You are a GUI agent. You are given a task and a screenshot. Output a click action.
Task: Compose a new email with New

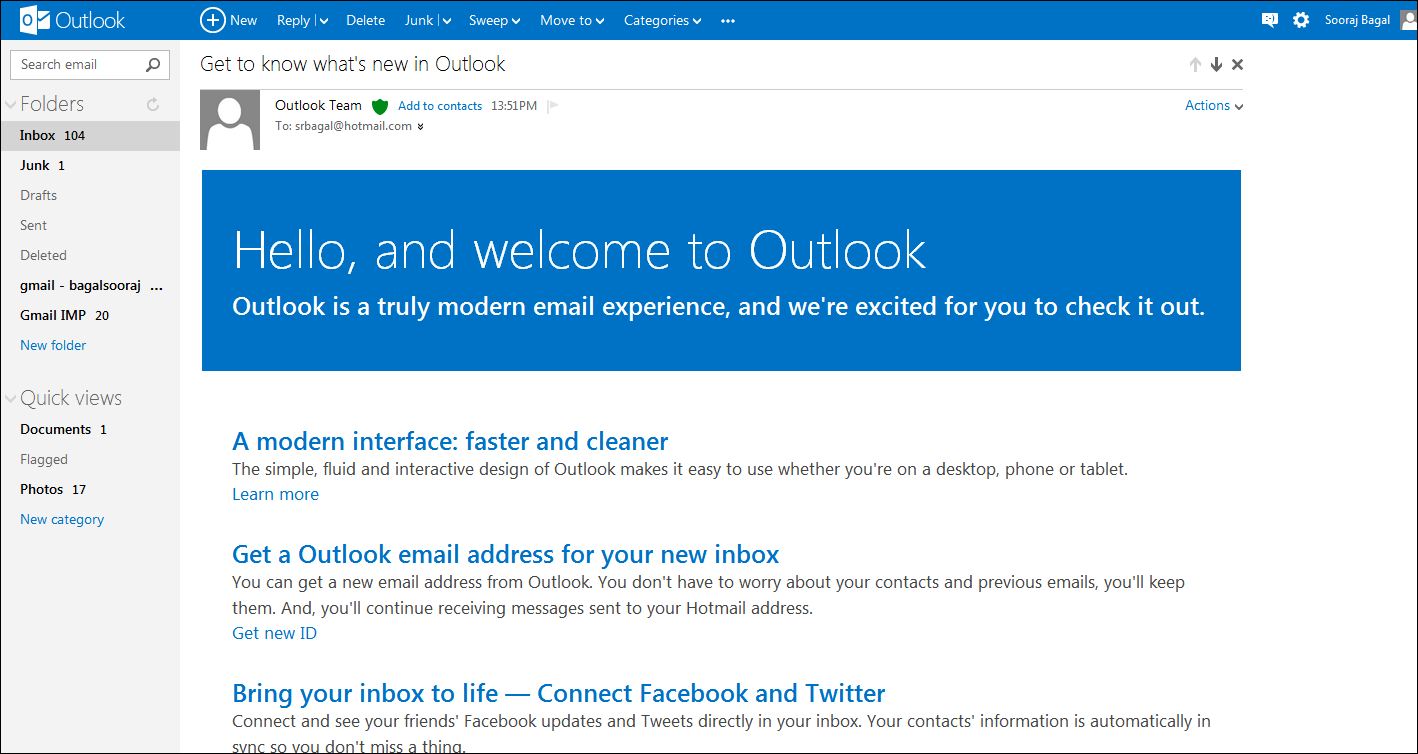(x=229, y=20)
